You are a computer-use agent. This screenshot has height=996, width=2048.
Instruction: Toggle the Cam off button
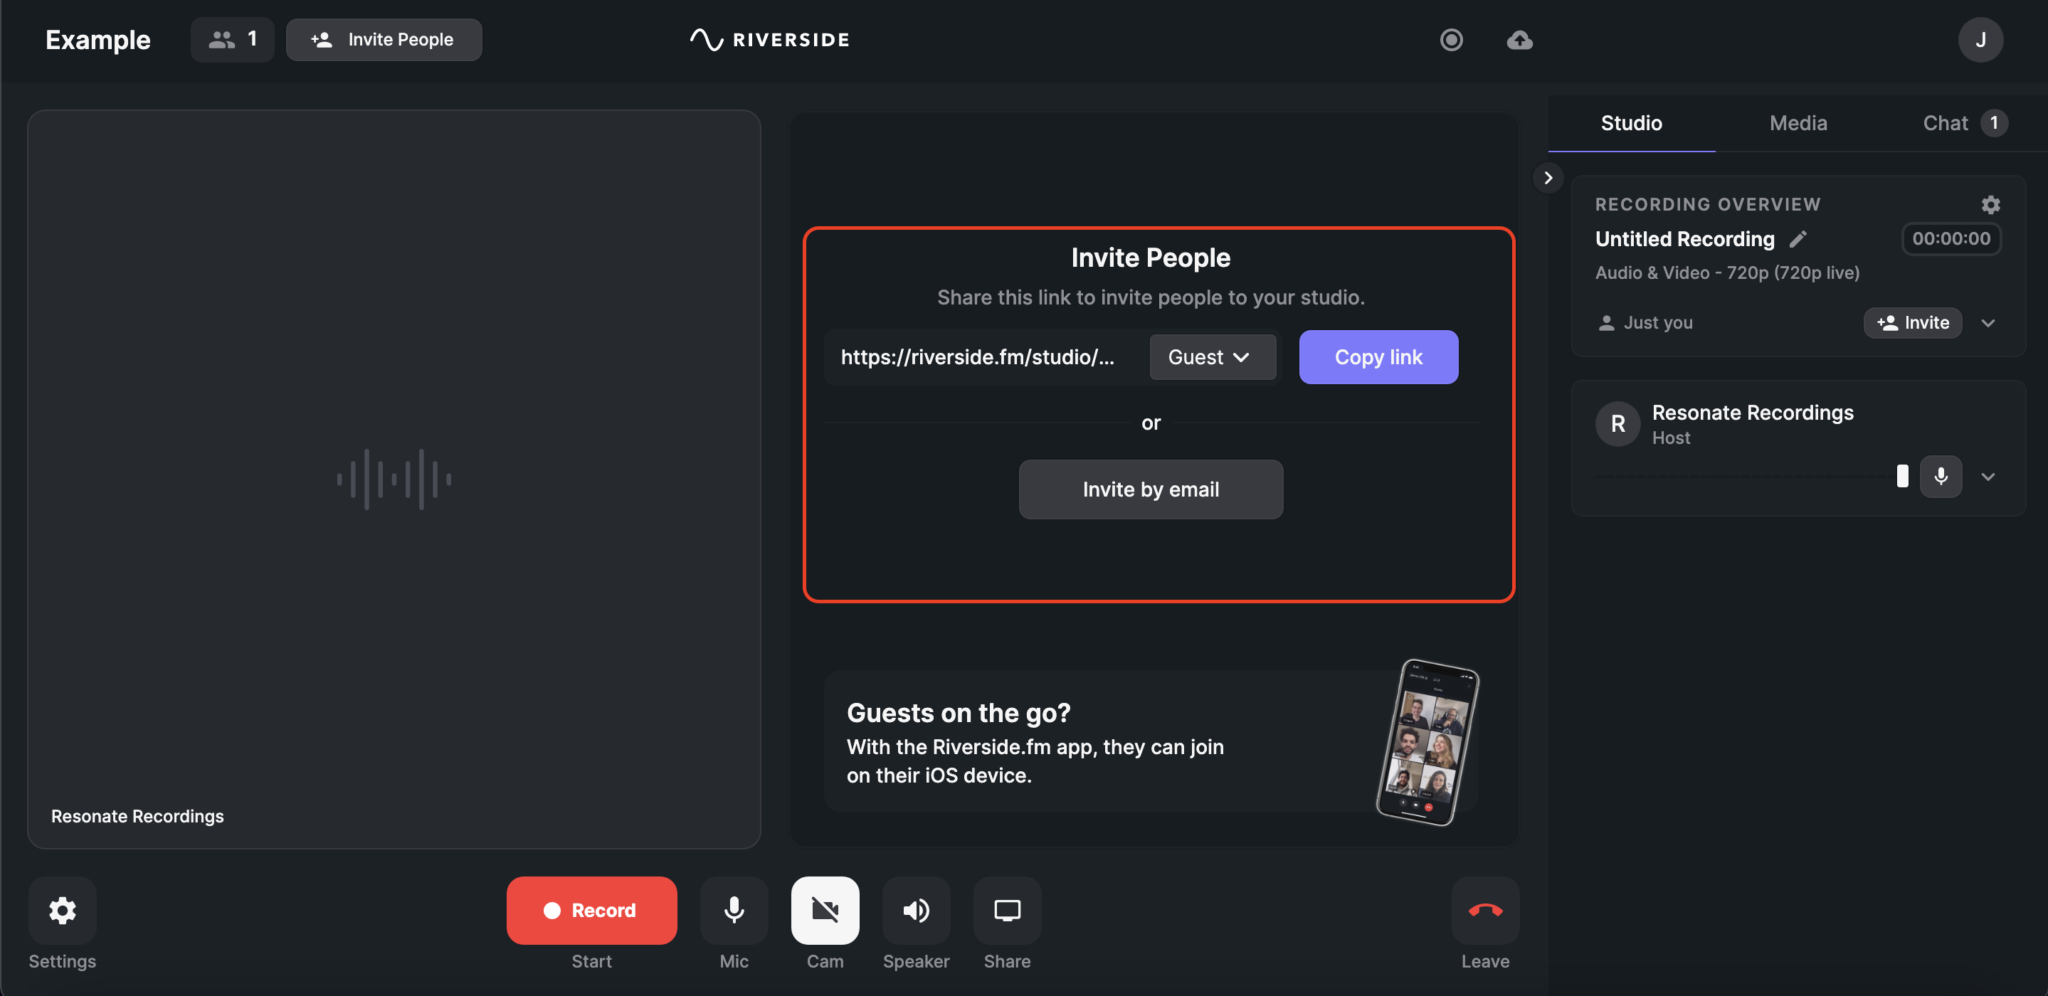pyautogui.click(x=823, y=910)
